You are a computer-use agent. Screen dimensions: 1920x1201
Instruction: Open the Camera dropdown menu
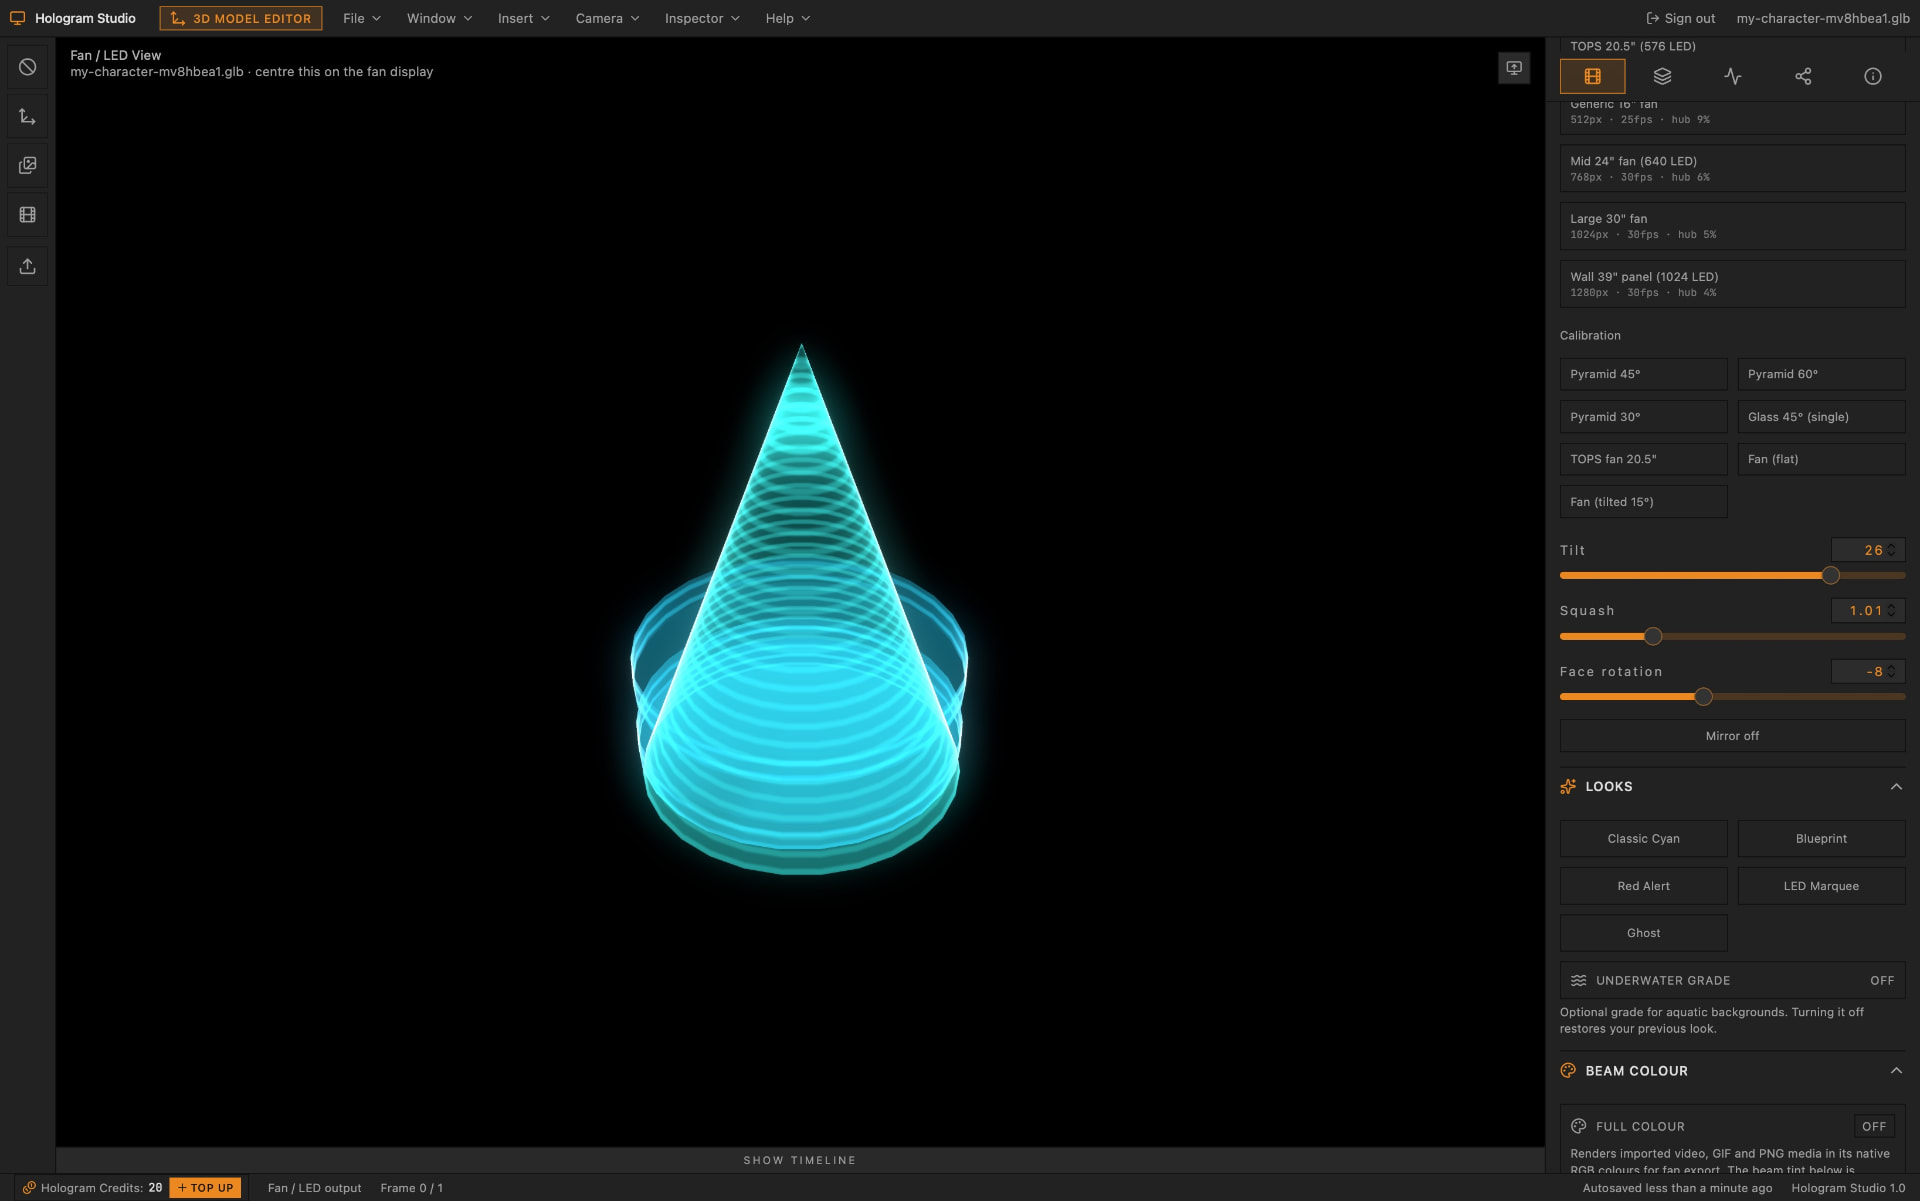[607, 18]
